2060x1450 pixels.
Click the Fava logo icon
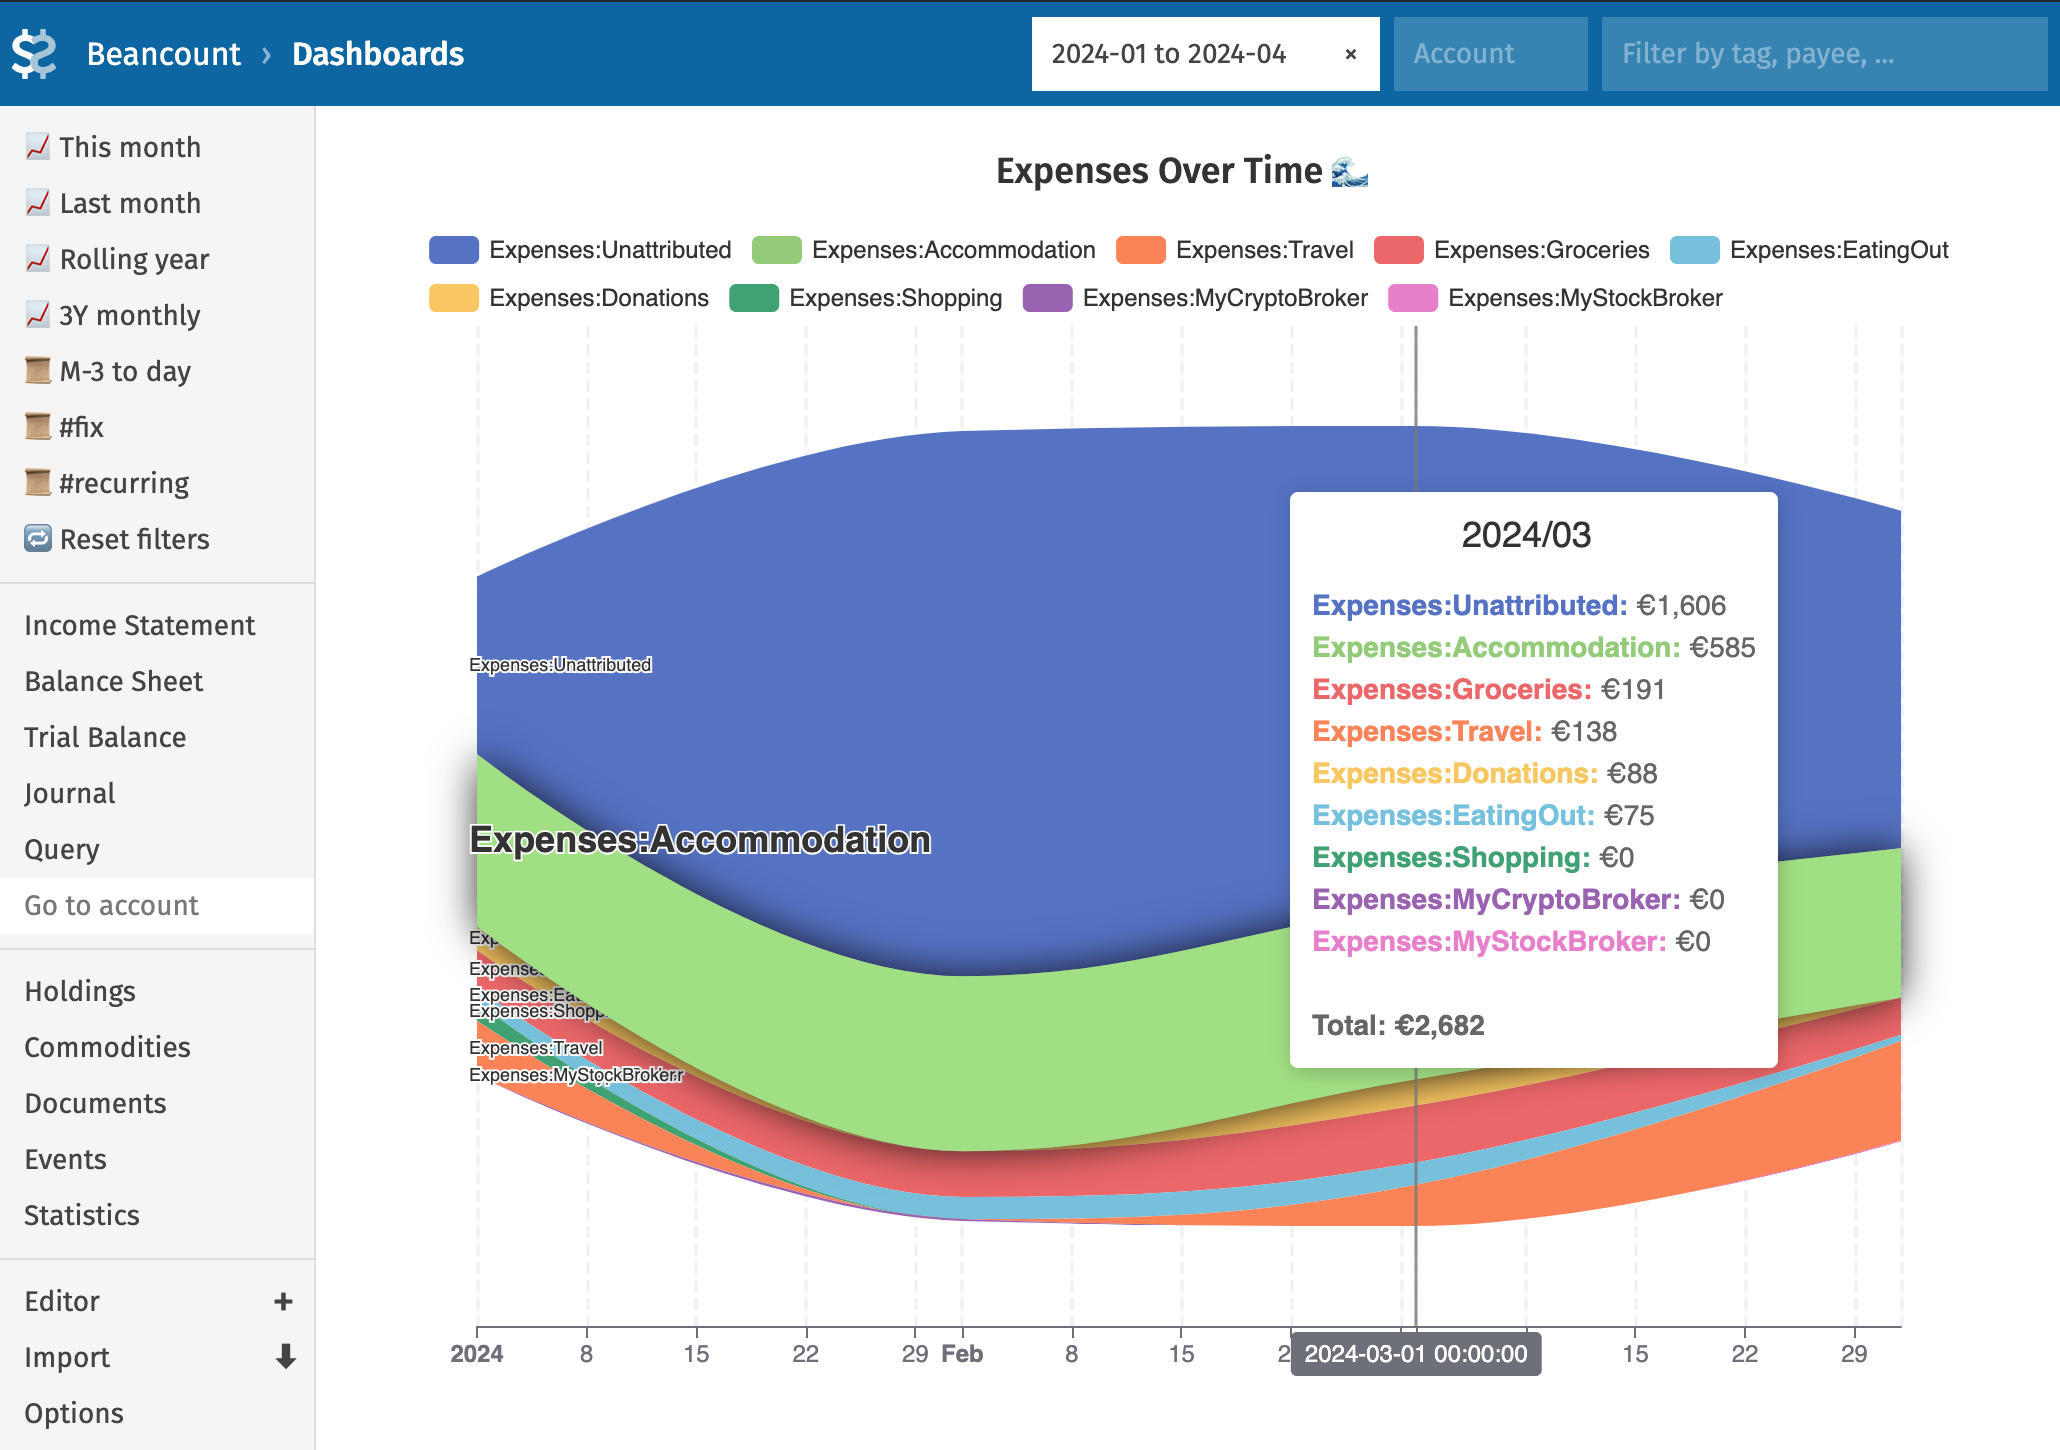[x=34, y=54]
